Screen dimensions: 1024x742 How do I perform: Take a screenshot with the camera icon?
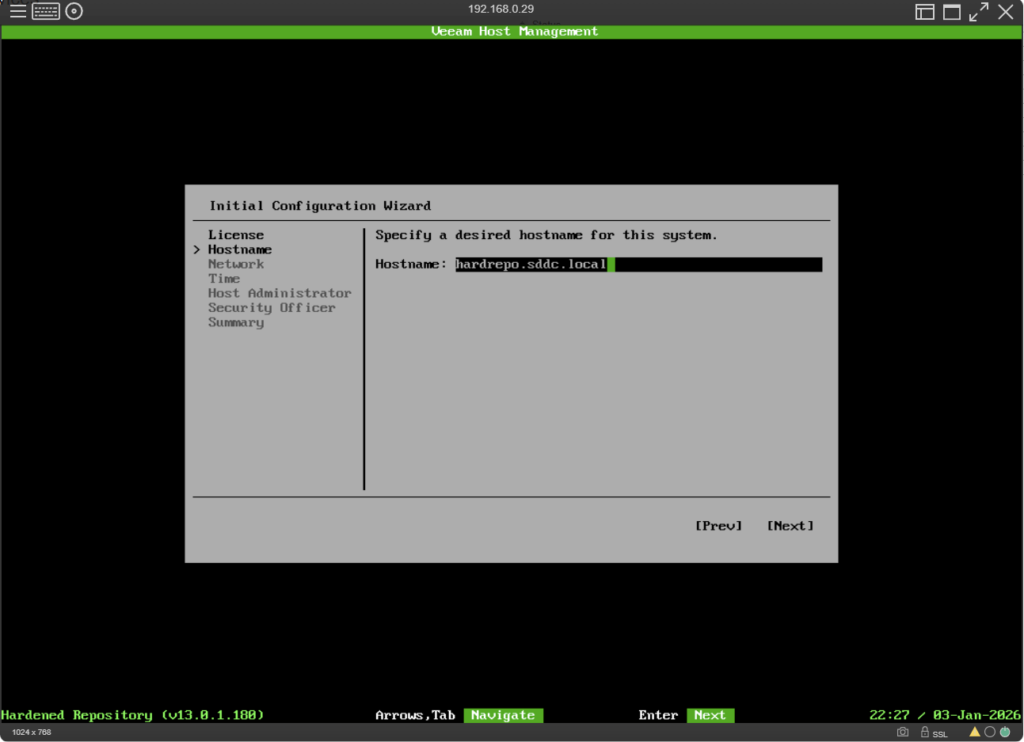pyautogui.click(x=903, y=732)
